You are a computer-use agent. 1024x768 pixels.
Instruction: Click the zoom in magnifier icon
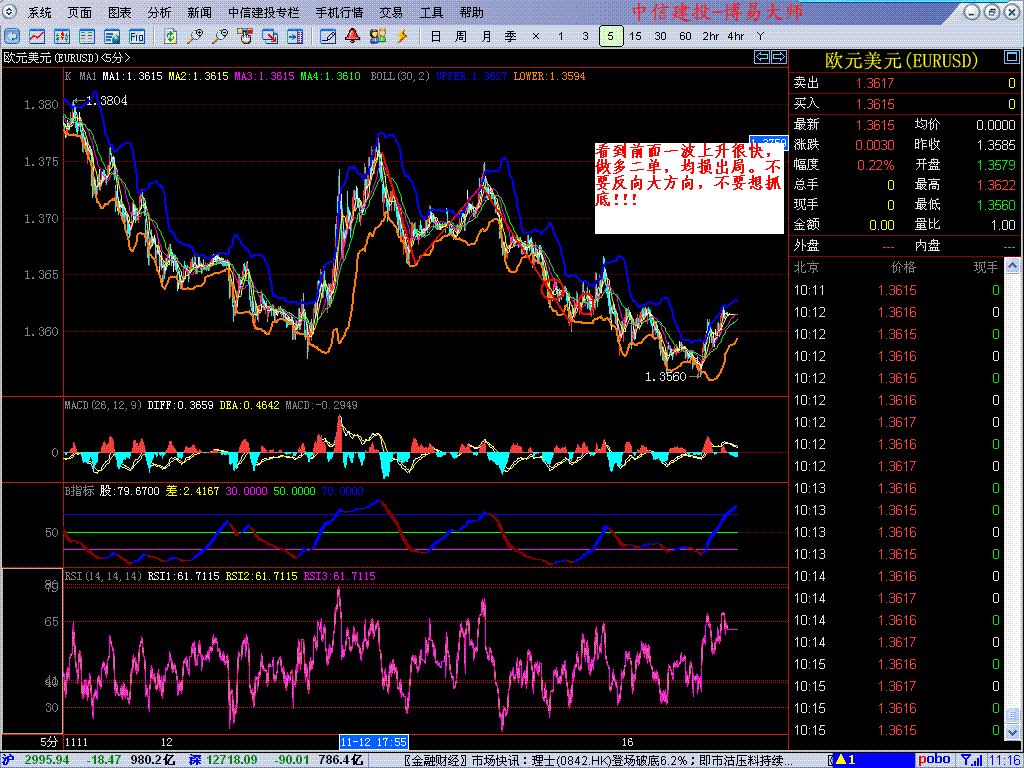point(196,36)
